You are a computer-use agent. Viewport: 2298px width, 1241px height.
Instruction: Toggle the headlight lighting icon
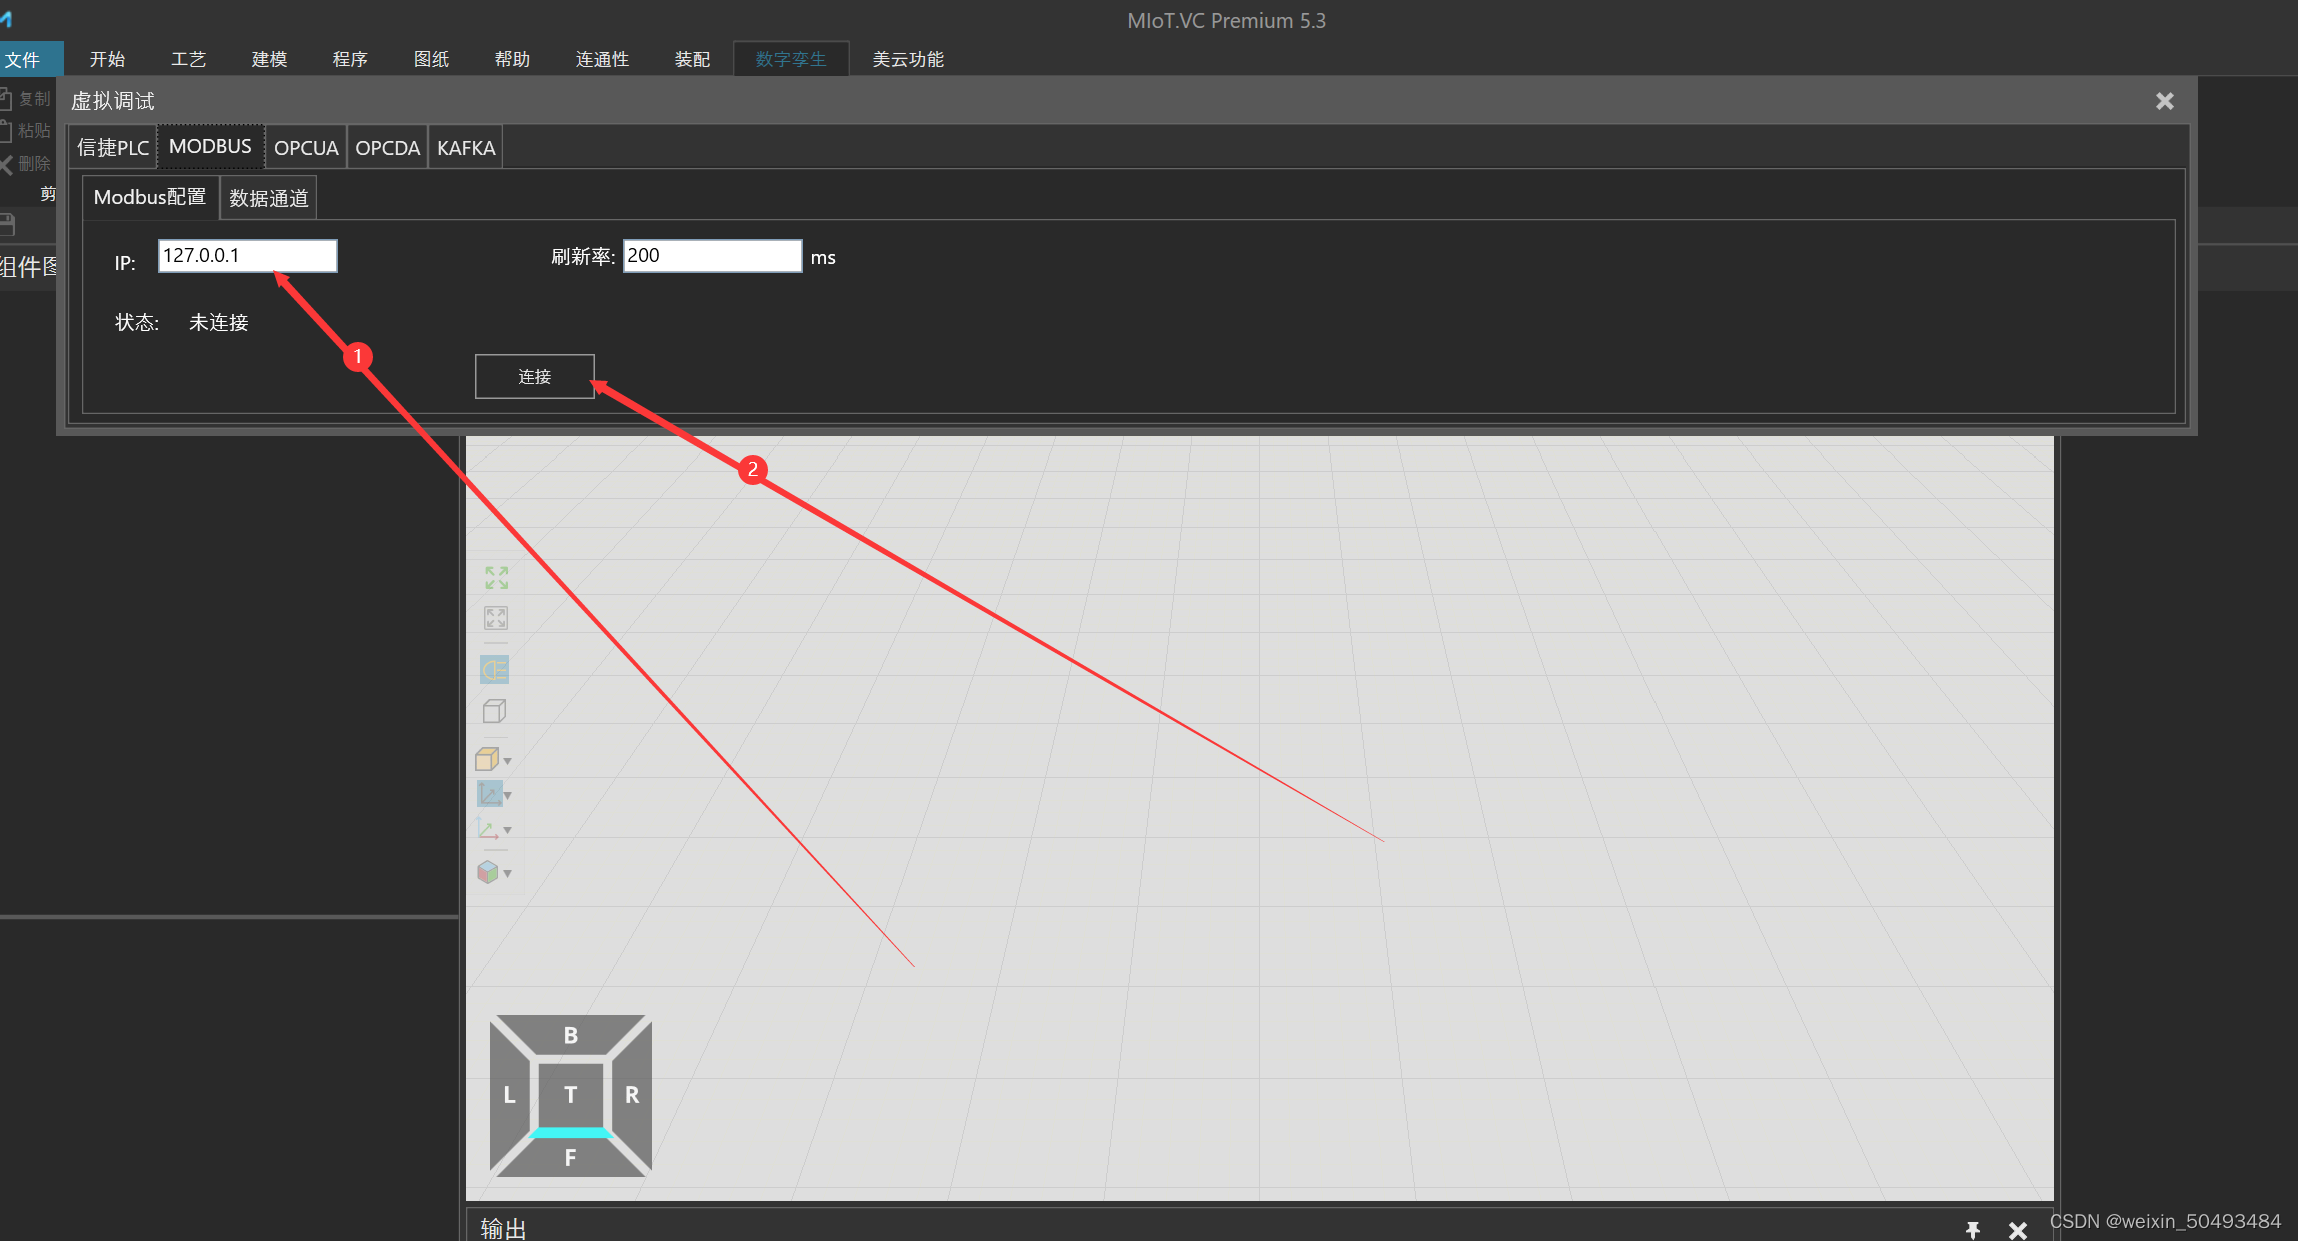495,669
